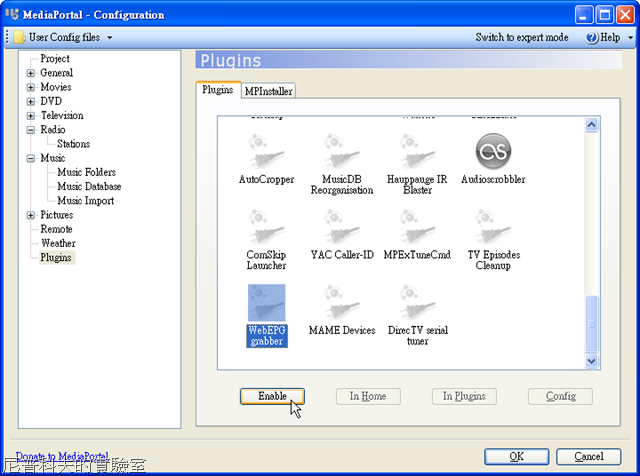Close the Configuration window
This screenshot has width=640, height=476.
coord(625,15)
